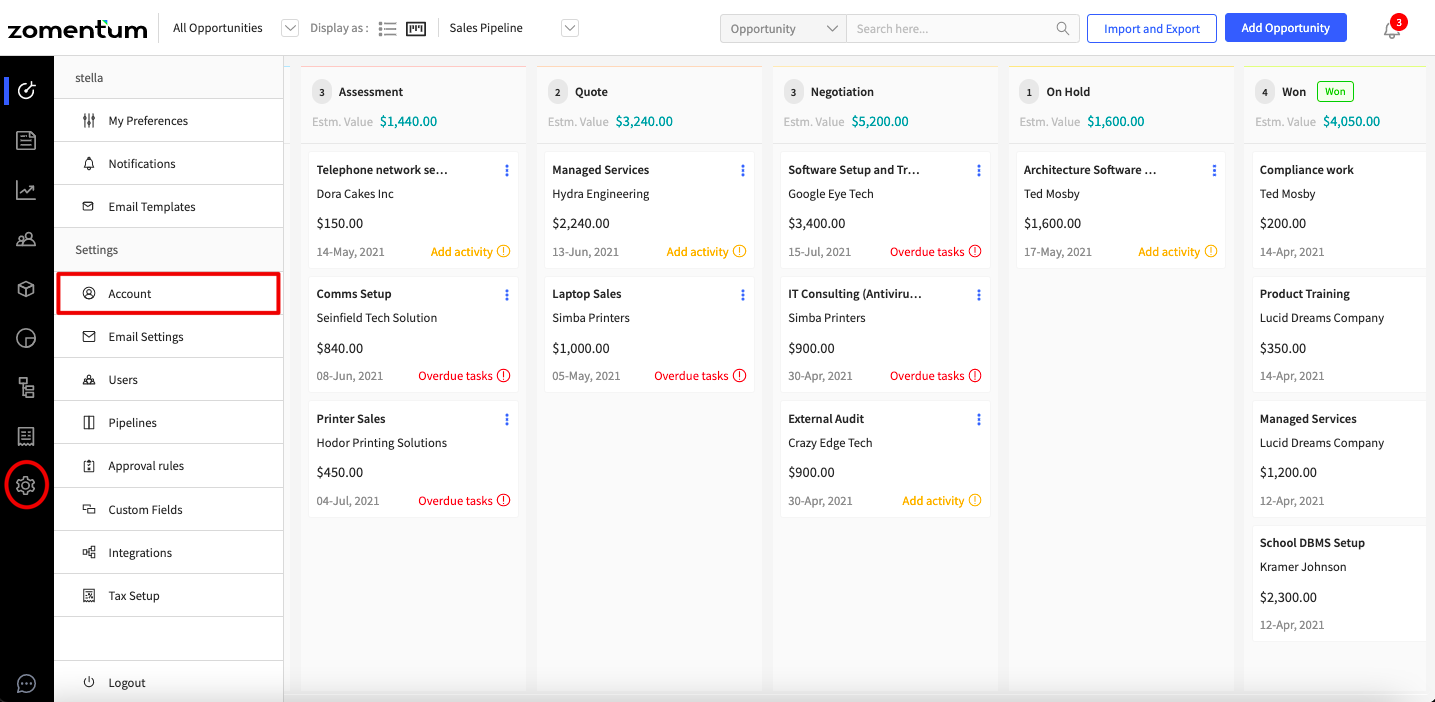Click the Import and Export button
The width and height of the screenshot is (1435, 702).
click(1152, 29)
